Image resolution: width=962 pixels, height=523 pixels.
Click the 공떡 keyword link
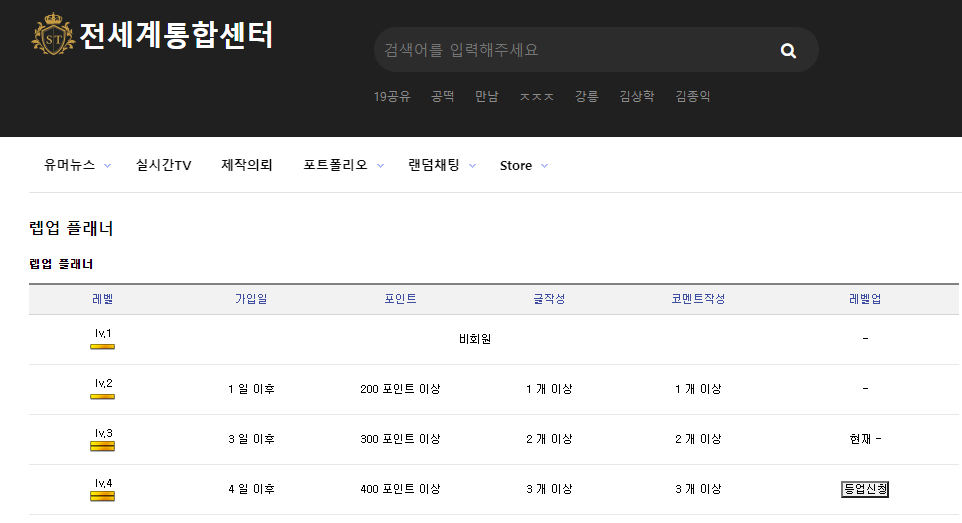(442, 97)
